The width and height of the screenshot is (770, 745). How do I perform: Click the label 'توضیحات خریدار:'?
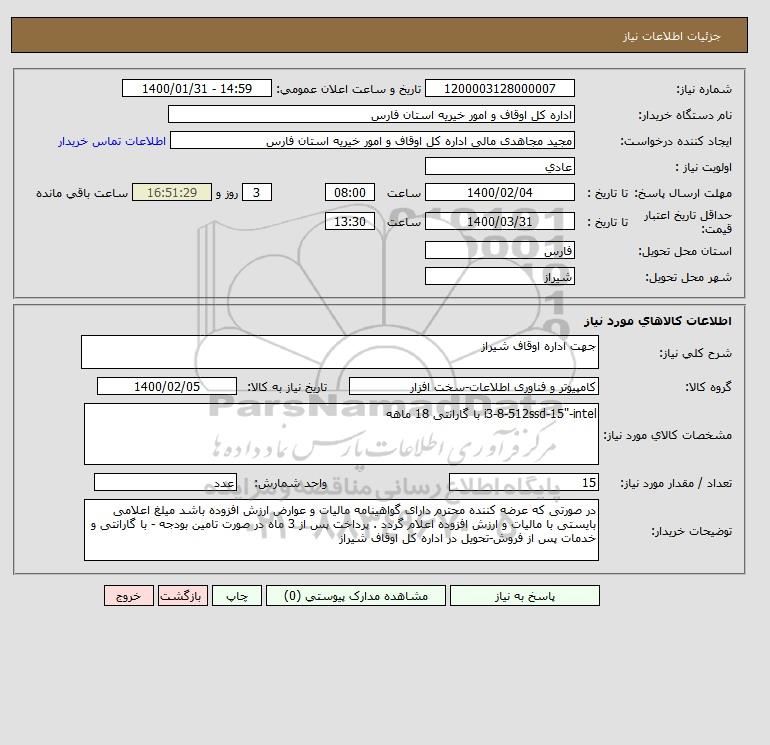click(x=691, y=531)
